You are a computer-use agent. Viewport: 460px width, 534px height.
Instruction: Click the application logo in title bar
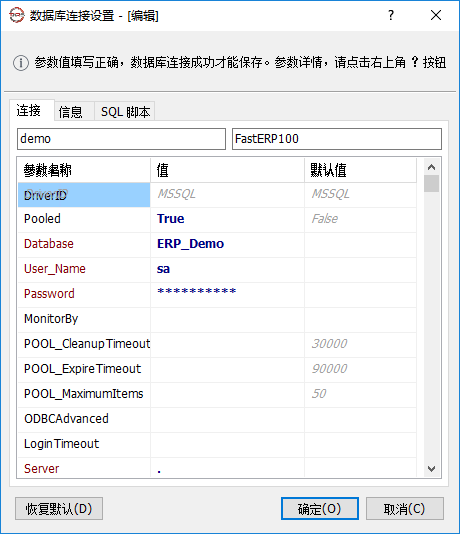[16, 15]
